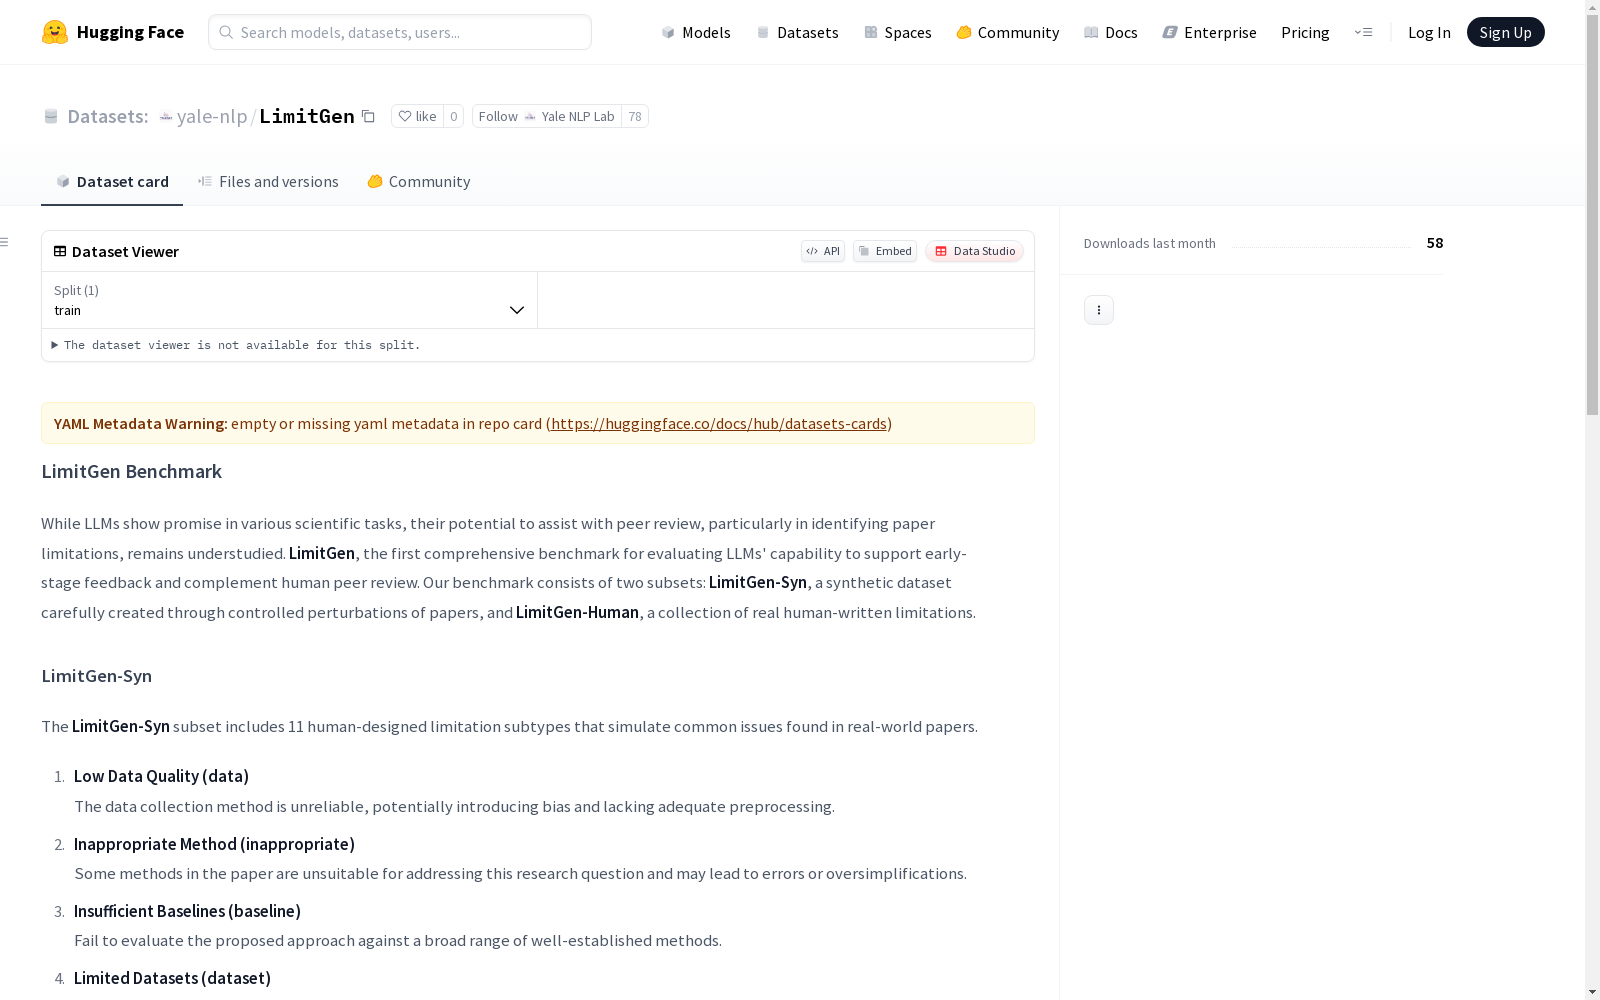Click the LimitGen Benchmark heading
Image resolution: width=1600 pixels, height=1000 pixels.
click(132, 471)
